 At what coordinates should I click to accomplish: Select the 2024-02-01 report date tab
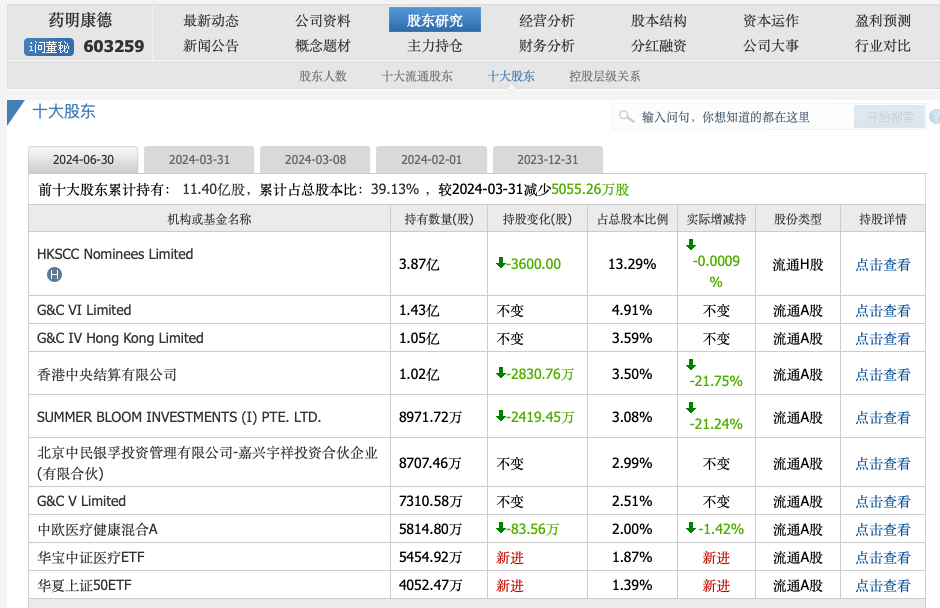click(432, 160)
